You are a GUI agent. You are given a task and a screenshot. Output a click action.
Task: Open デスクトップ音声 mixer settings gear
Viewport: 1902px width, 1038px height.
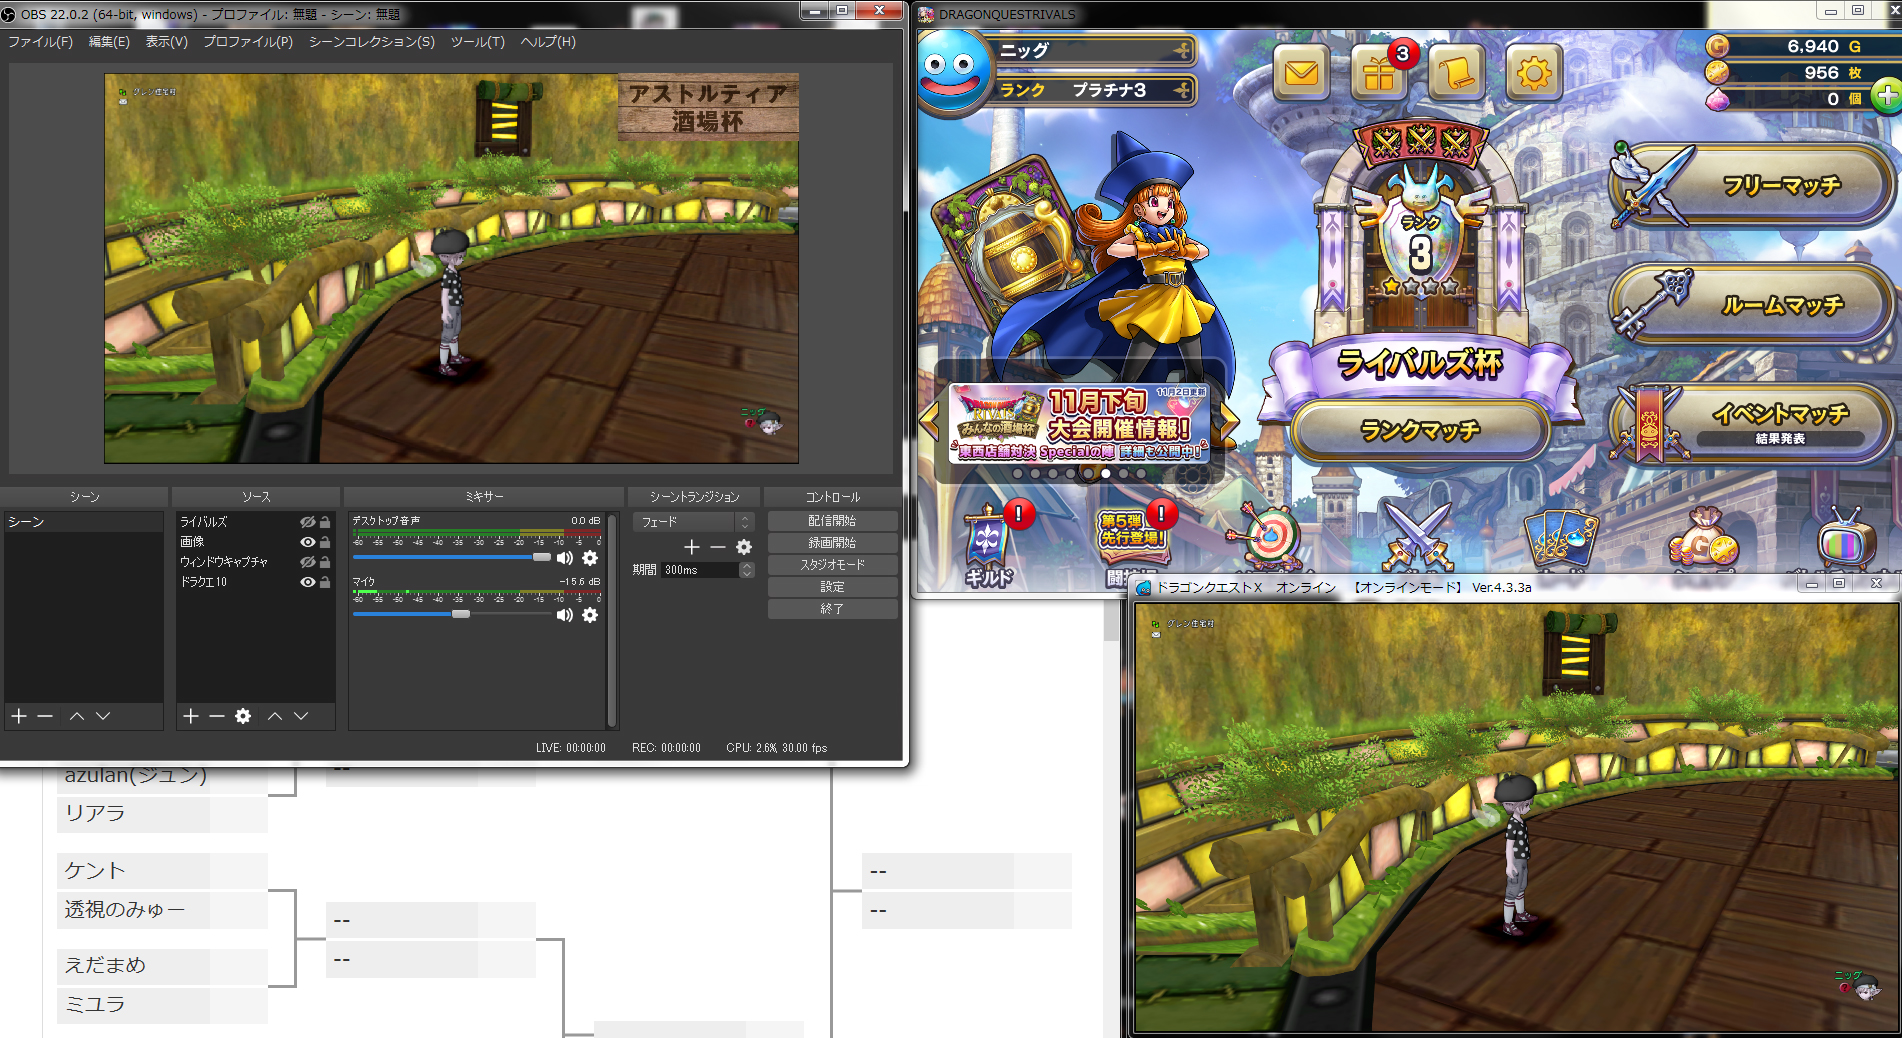[590, 558]
